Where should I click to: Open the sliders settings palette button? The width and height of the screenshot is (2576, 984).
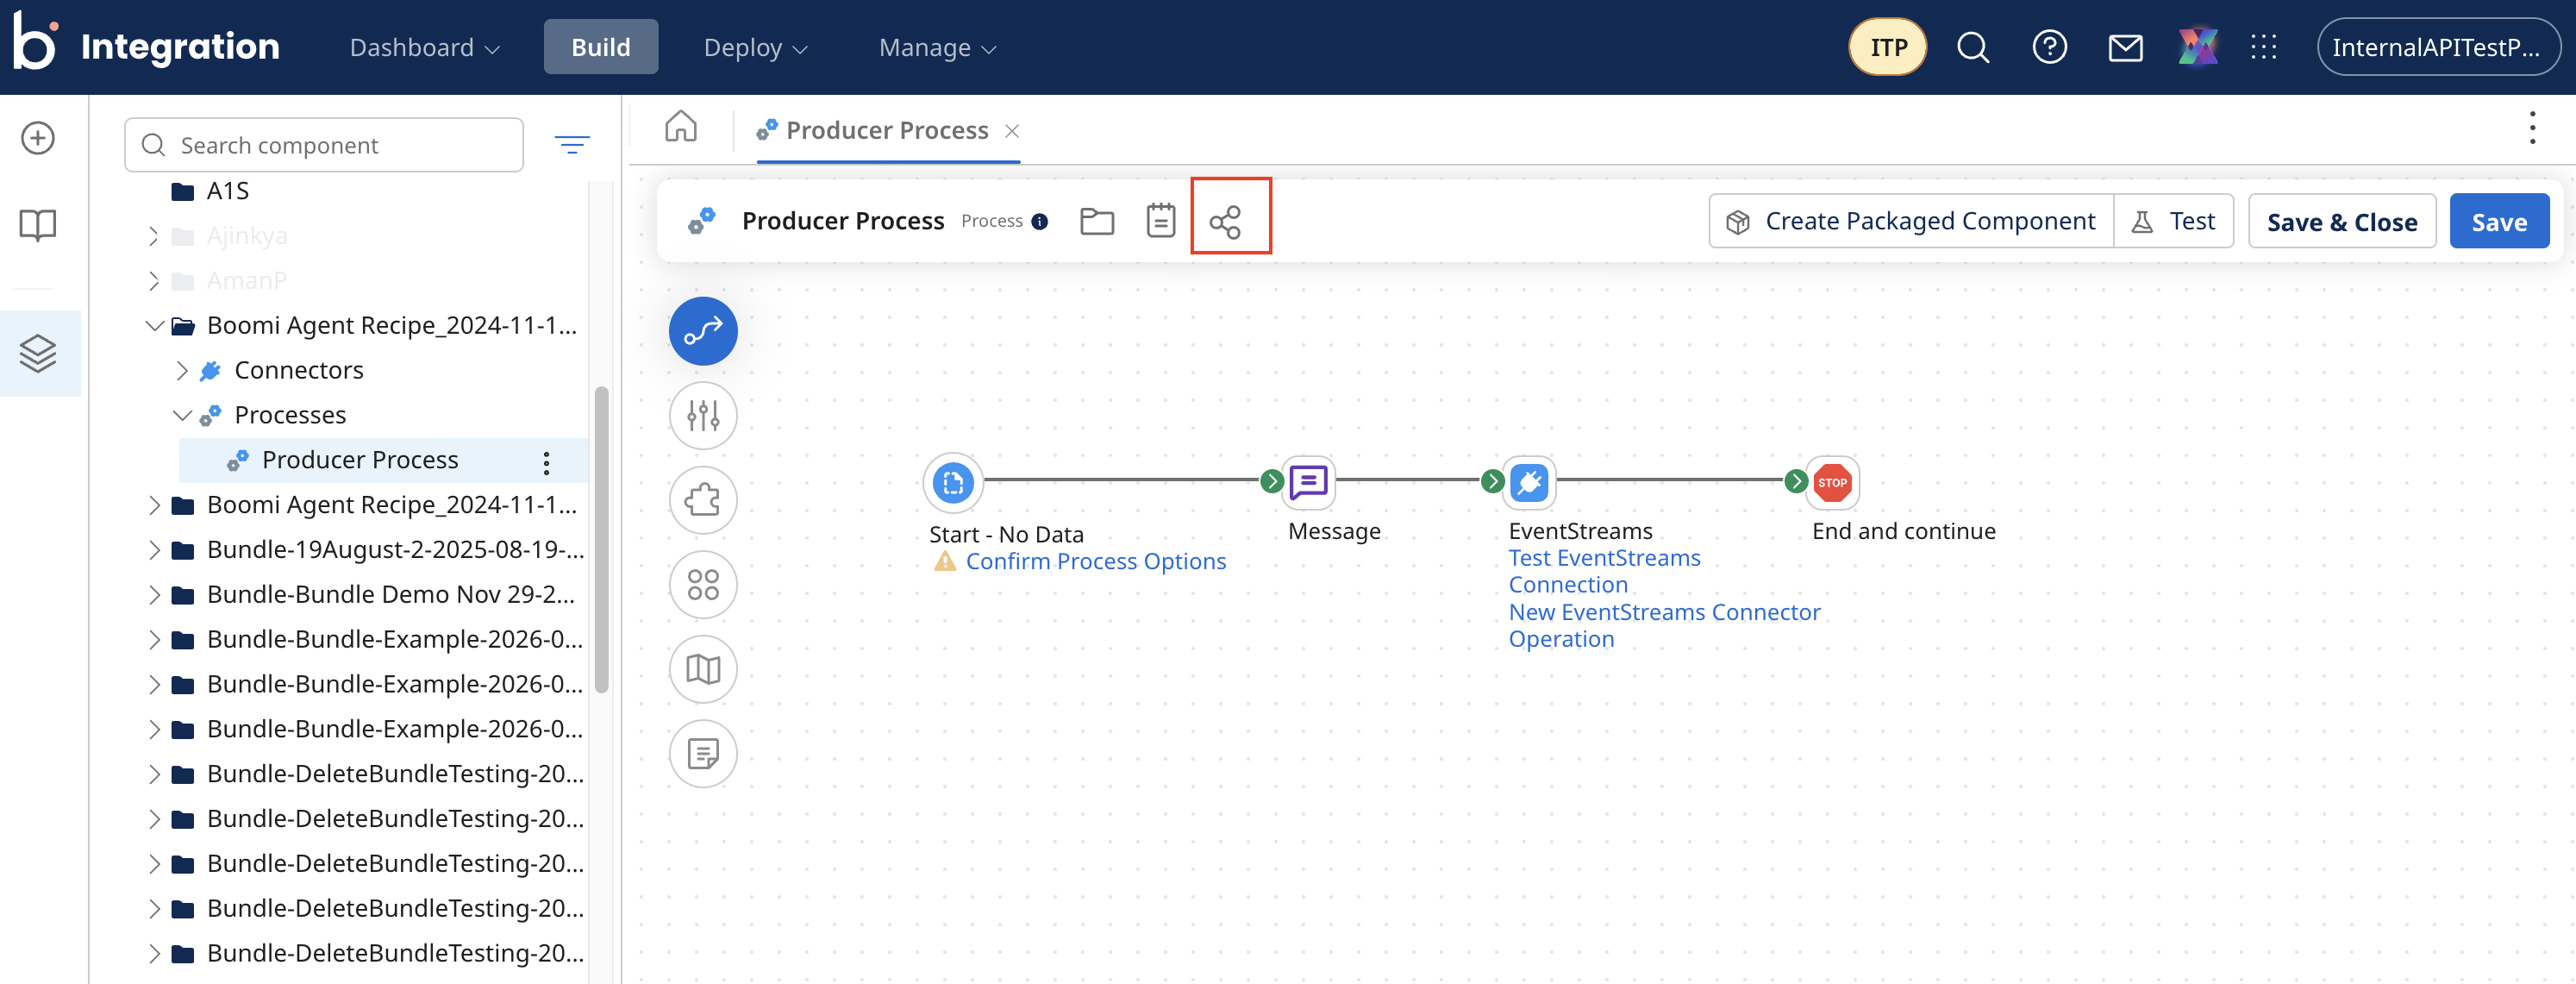click(703, 416)
